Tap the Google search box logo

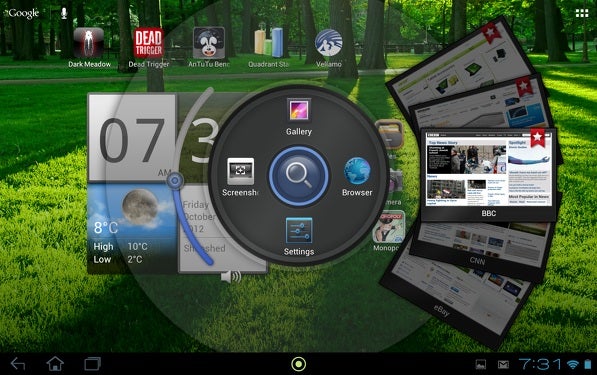(22, 13)
